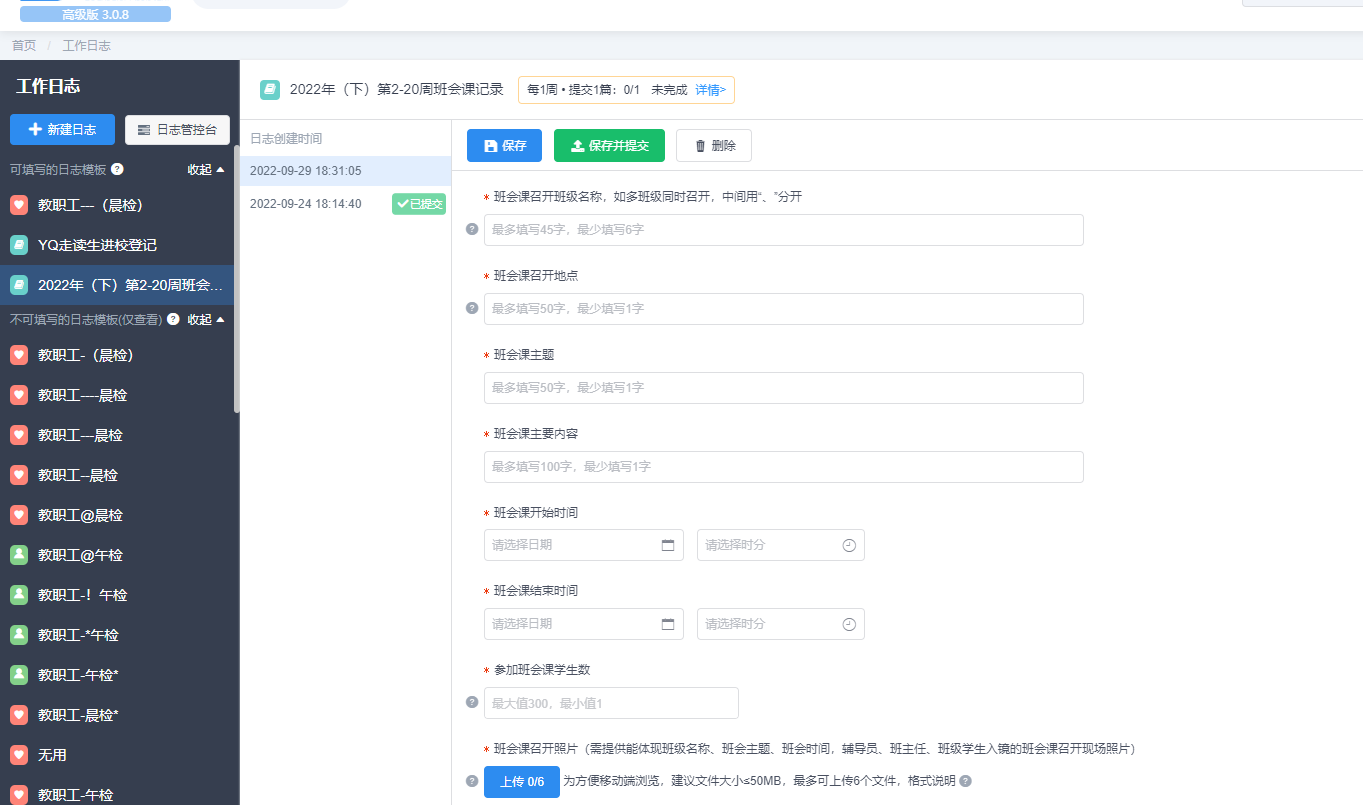Click the person icon beside 教职工@午检
Viewport: 1363px width, 805px height.
click(18, 555)
